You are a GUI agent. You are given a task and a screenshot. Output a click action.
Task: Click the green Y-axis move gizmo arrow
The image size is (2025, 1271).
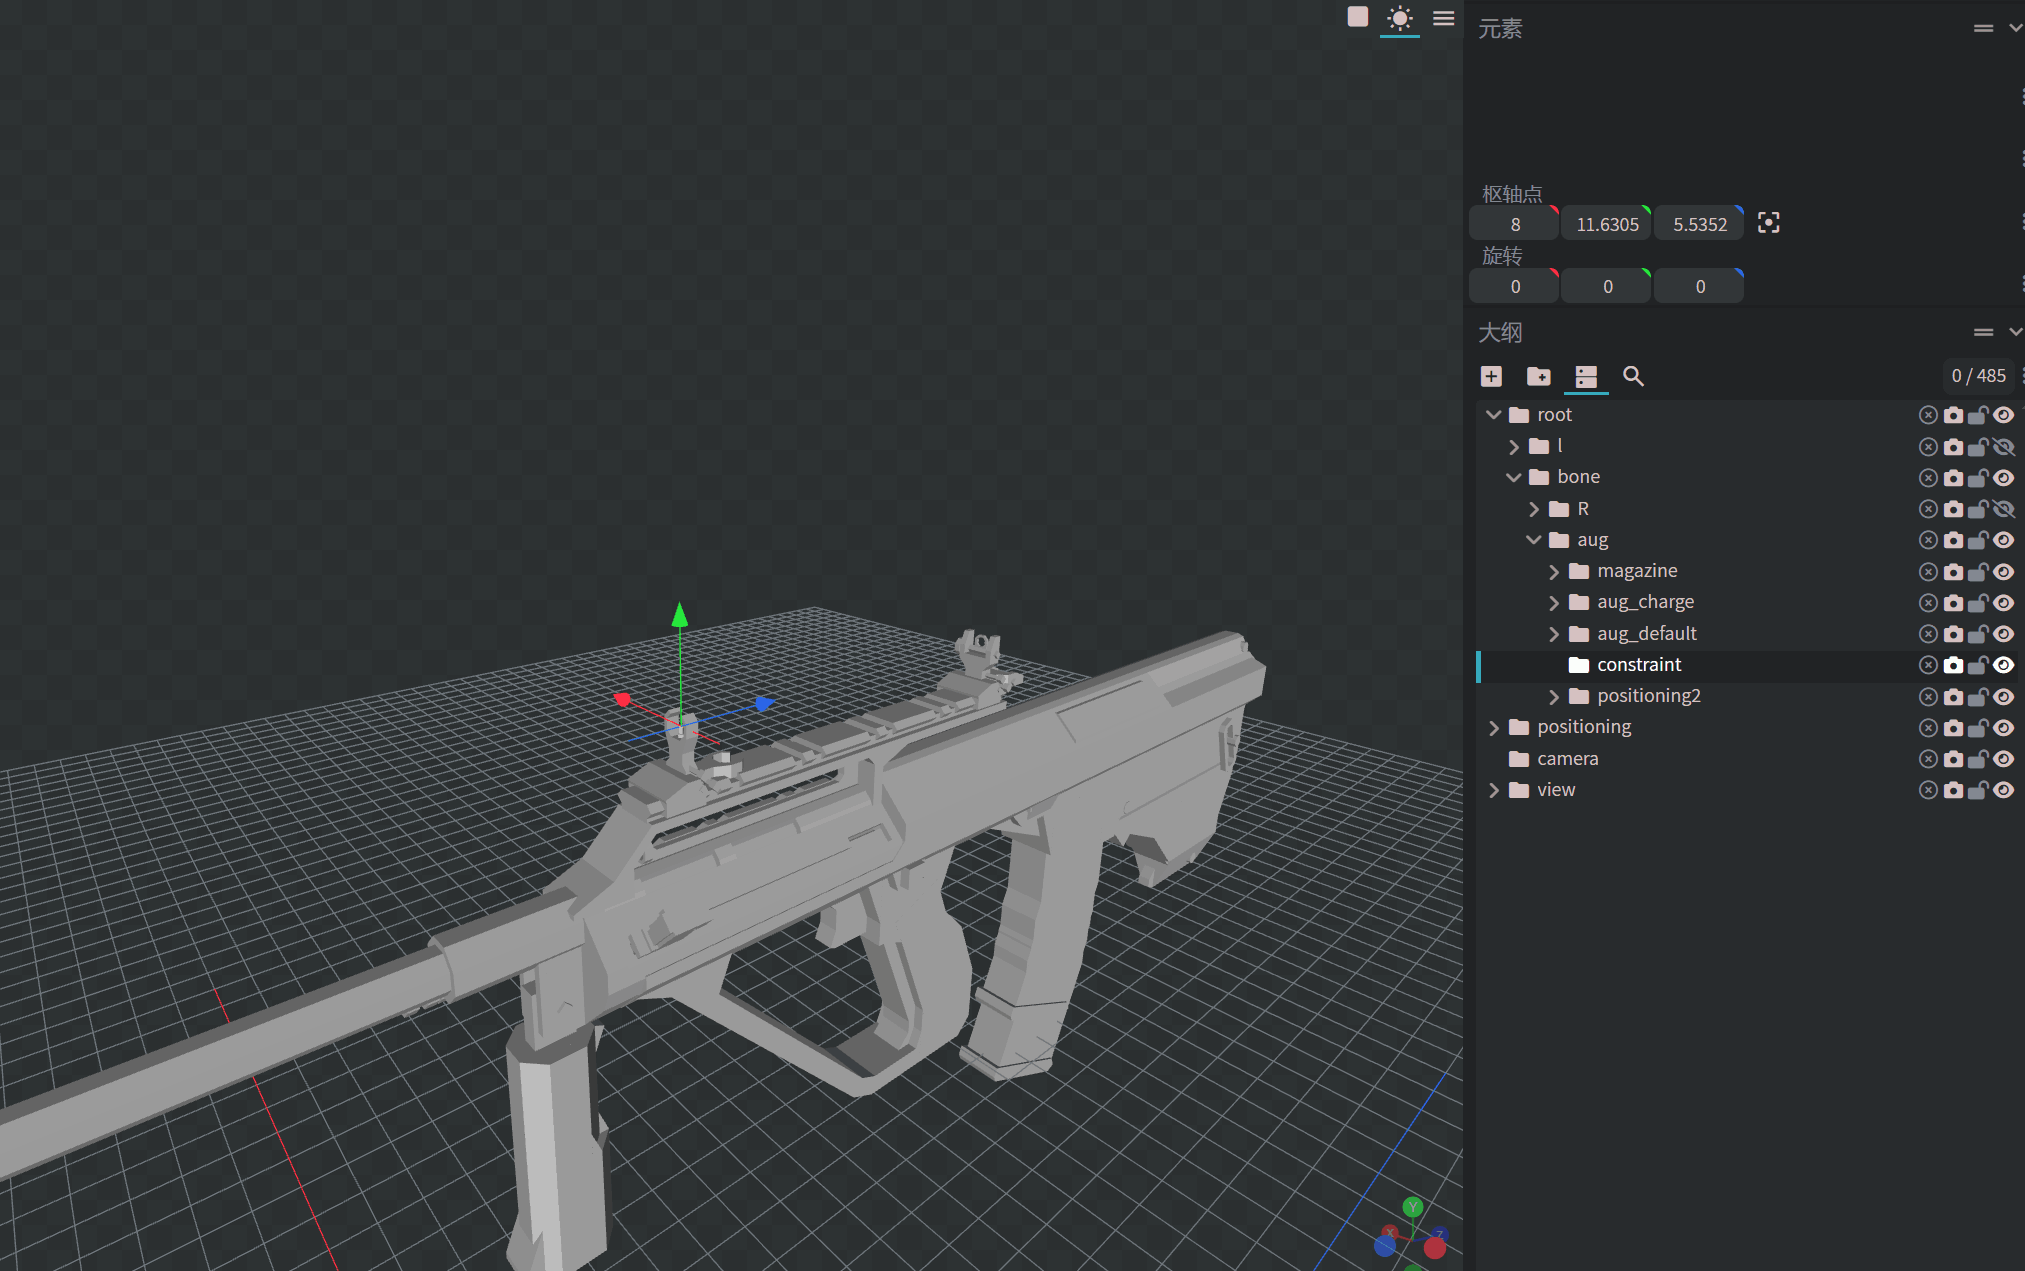[680, 614]
